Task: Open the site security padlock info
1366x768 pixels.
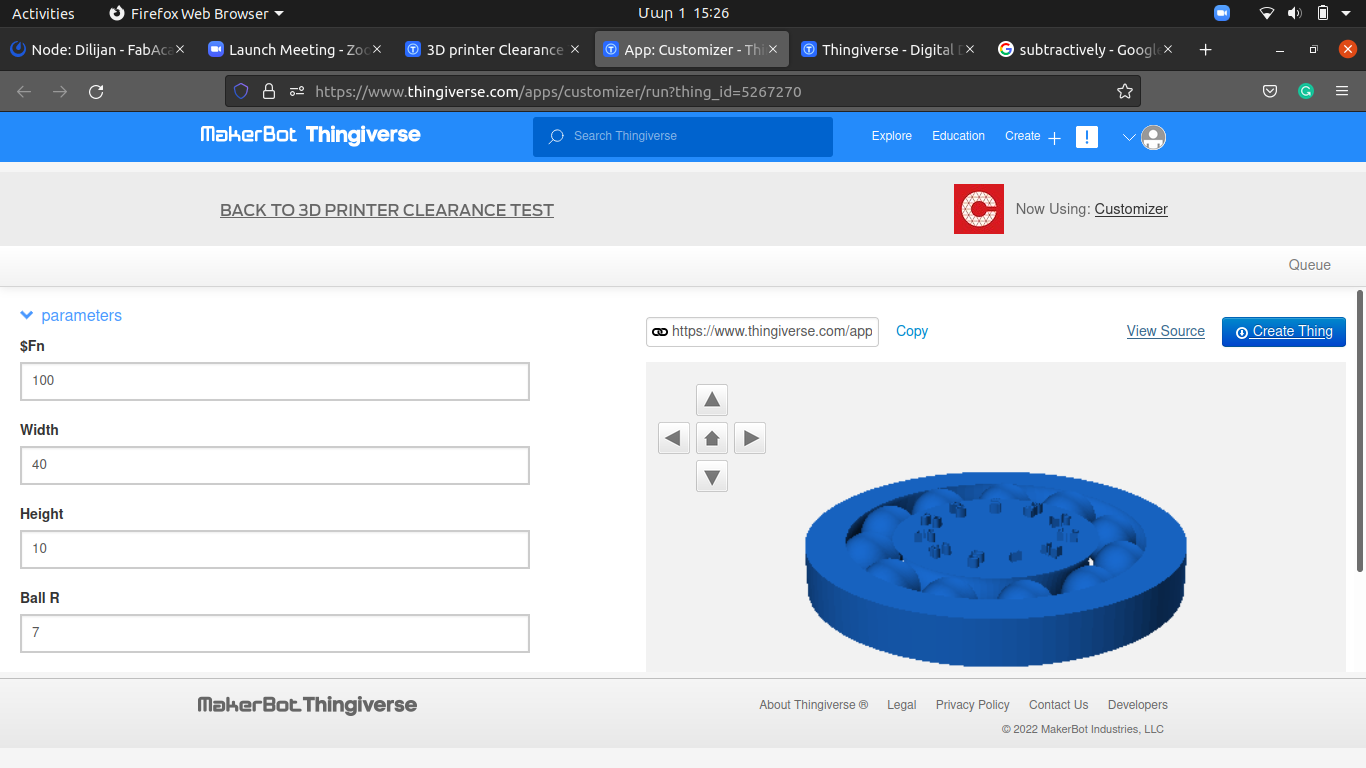Action: tap(268, 92)
